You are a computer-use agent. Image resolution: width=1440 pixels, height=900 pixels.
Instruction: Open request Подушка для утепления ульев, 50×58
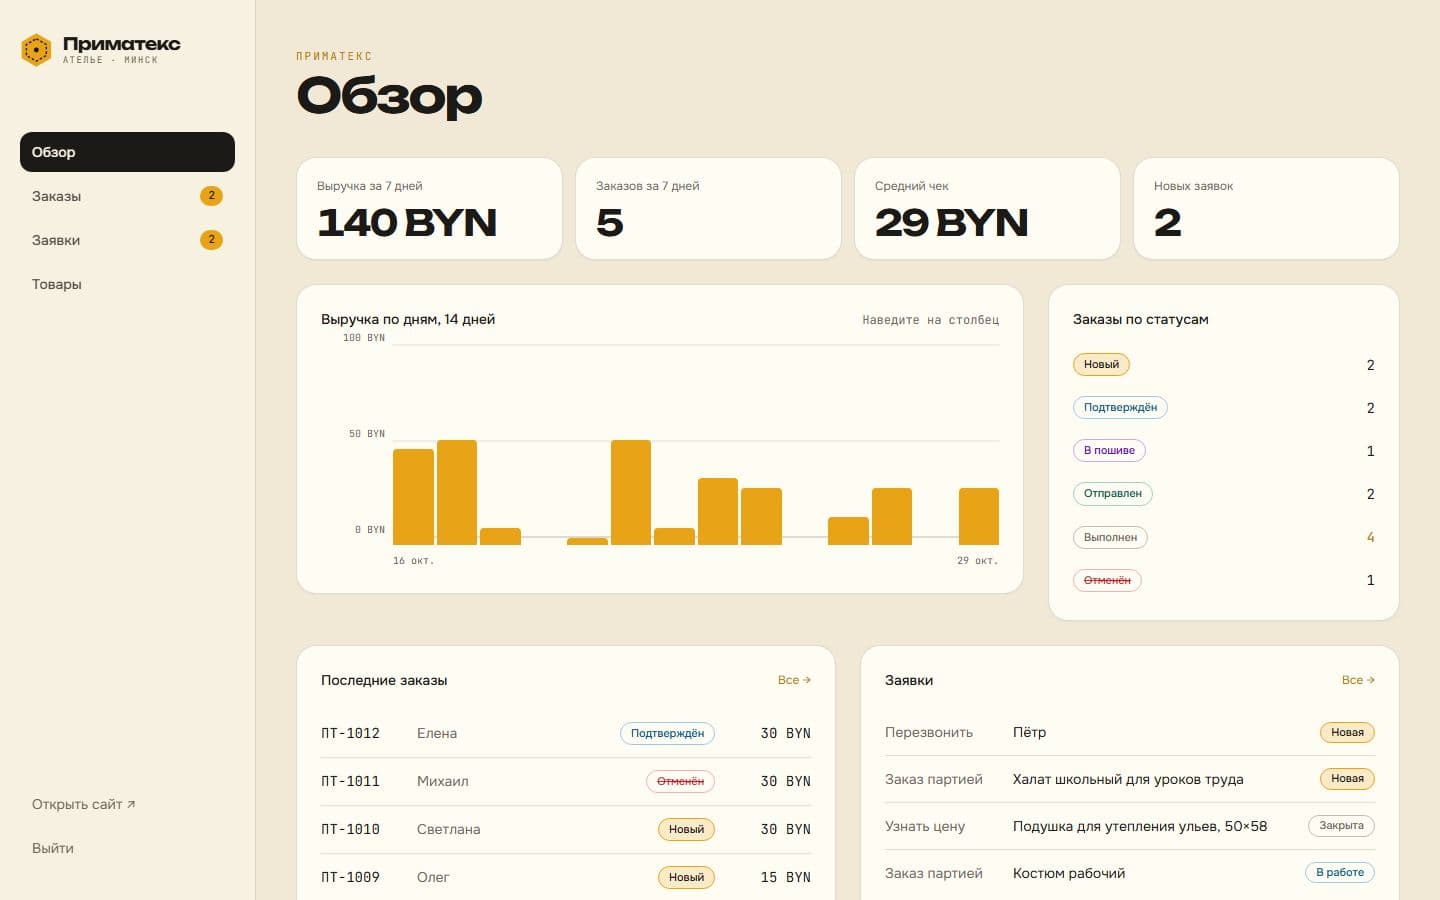point(1130,826)
